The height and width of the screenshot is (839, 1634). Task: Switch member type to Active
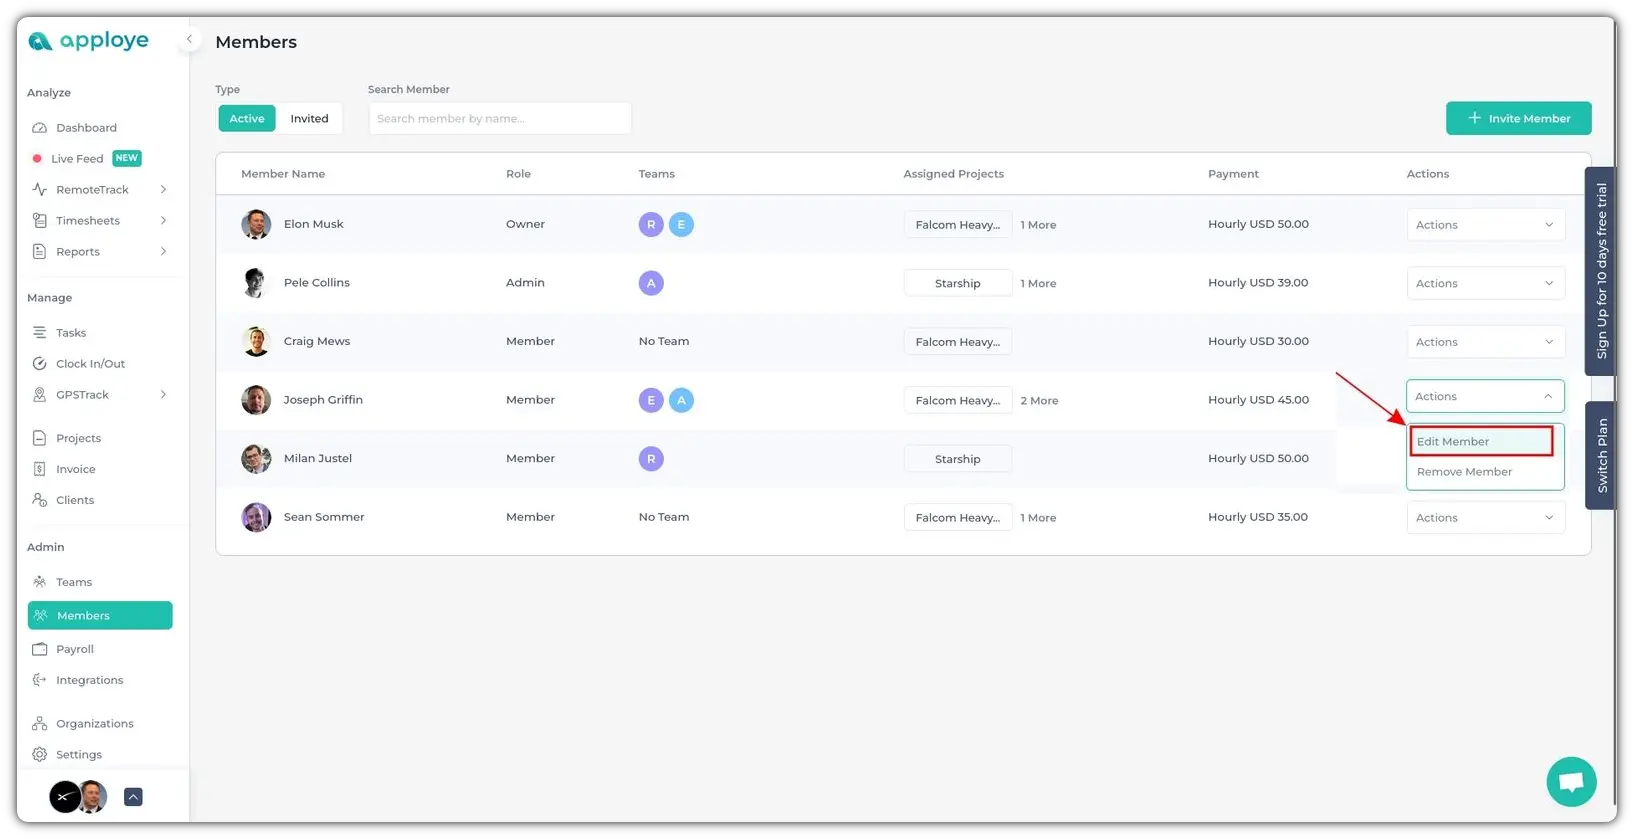click(x=247, y=119)
